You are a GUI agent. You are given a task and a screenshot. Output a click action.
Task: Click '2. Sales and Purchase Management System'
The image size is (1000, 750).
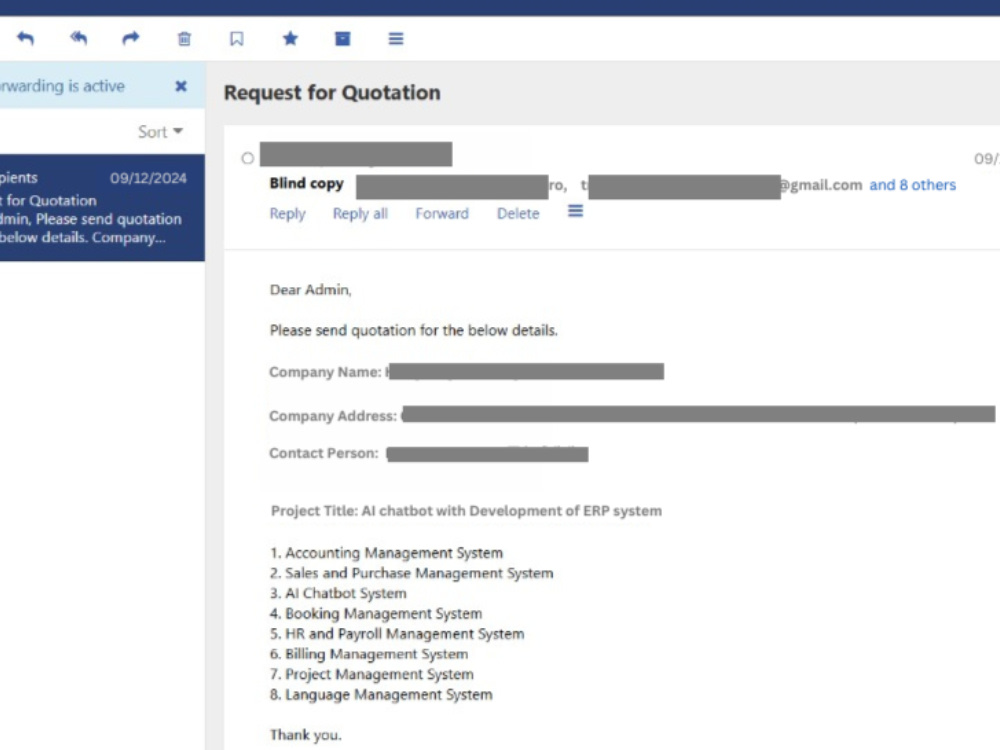[x=411, y=573]
